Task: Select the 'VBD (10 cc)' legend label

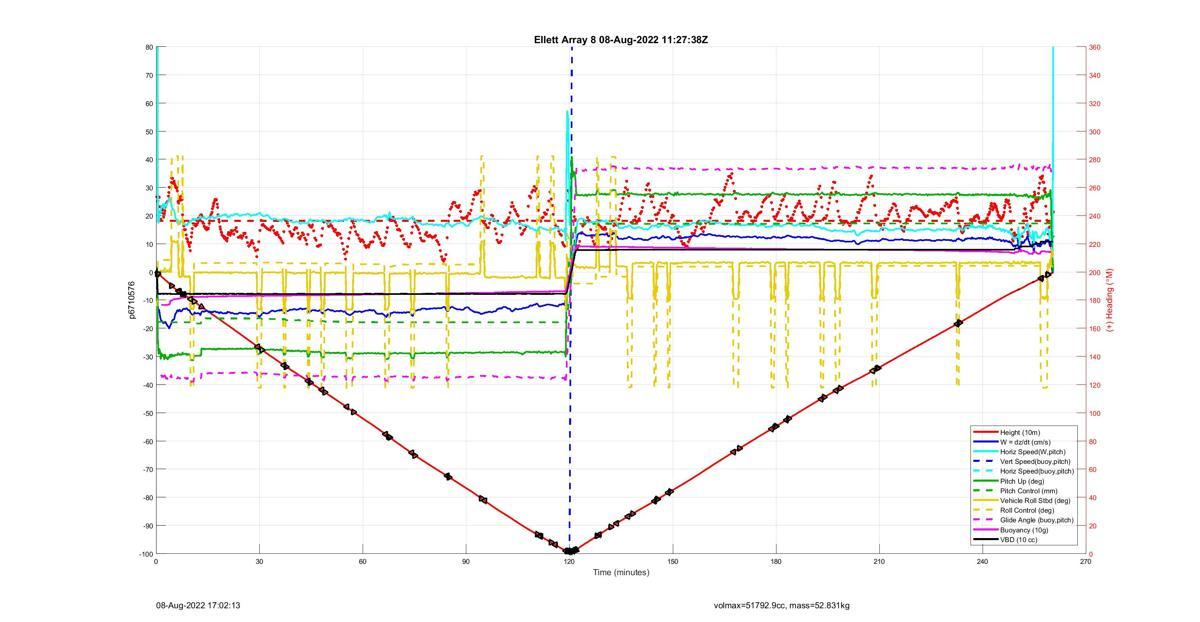Action: [x=1019, y=540]
